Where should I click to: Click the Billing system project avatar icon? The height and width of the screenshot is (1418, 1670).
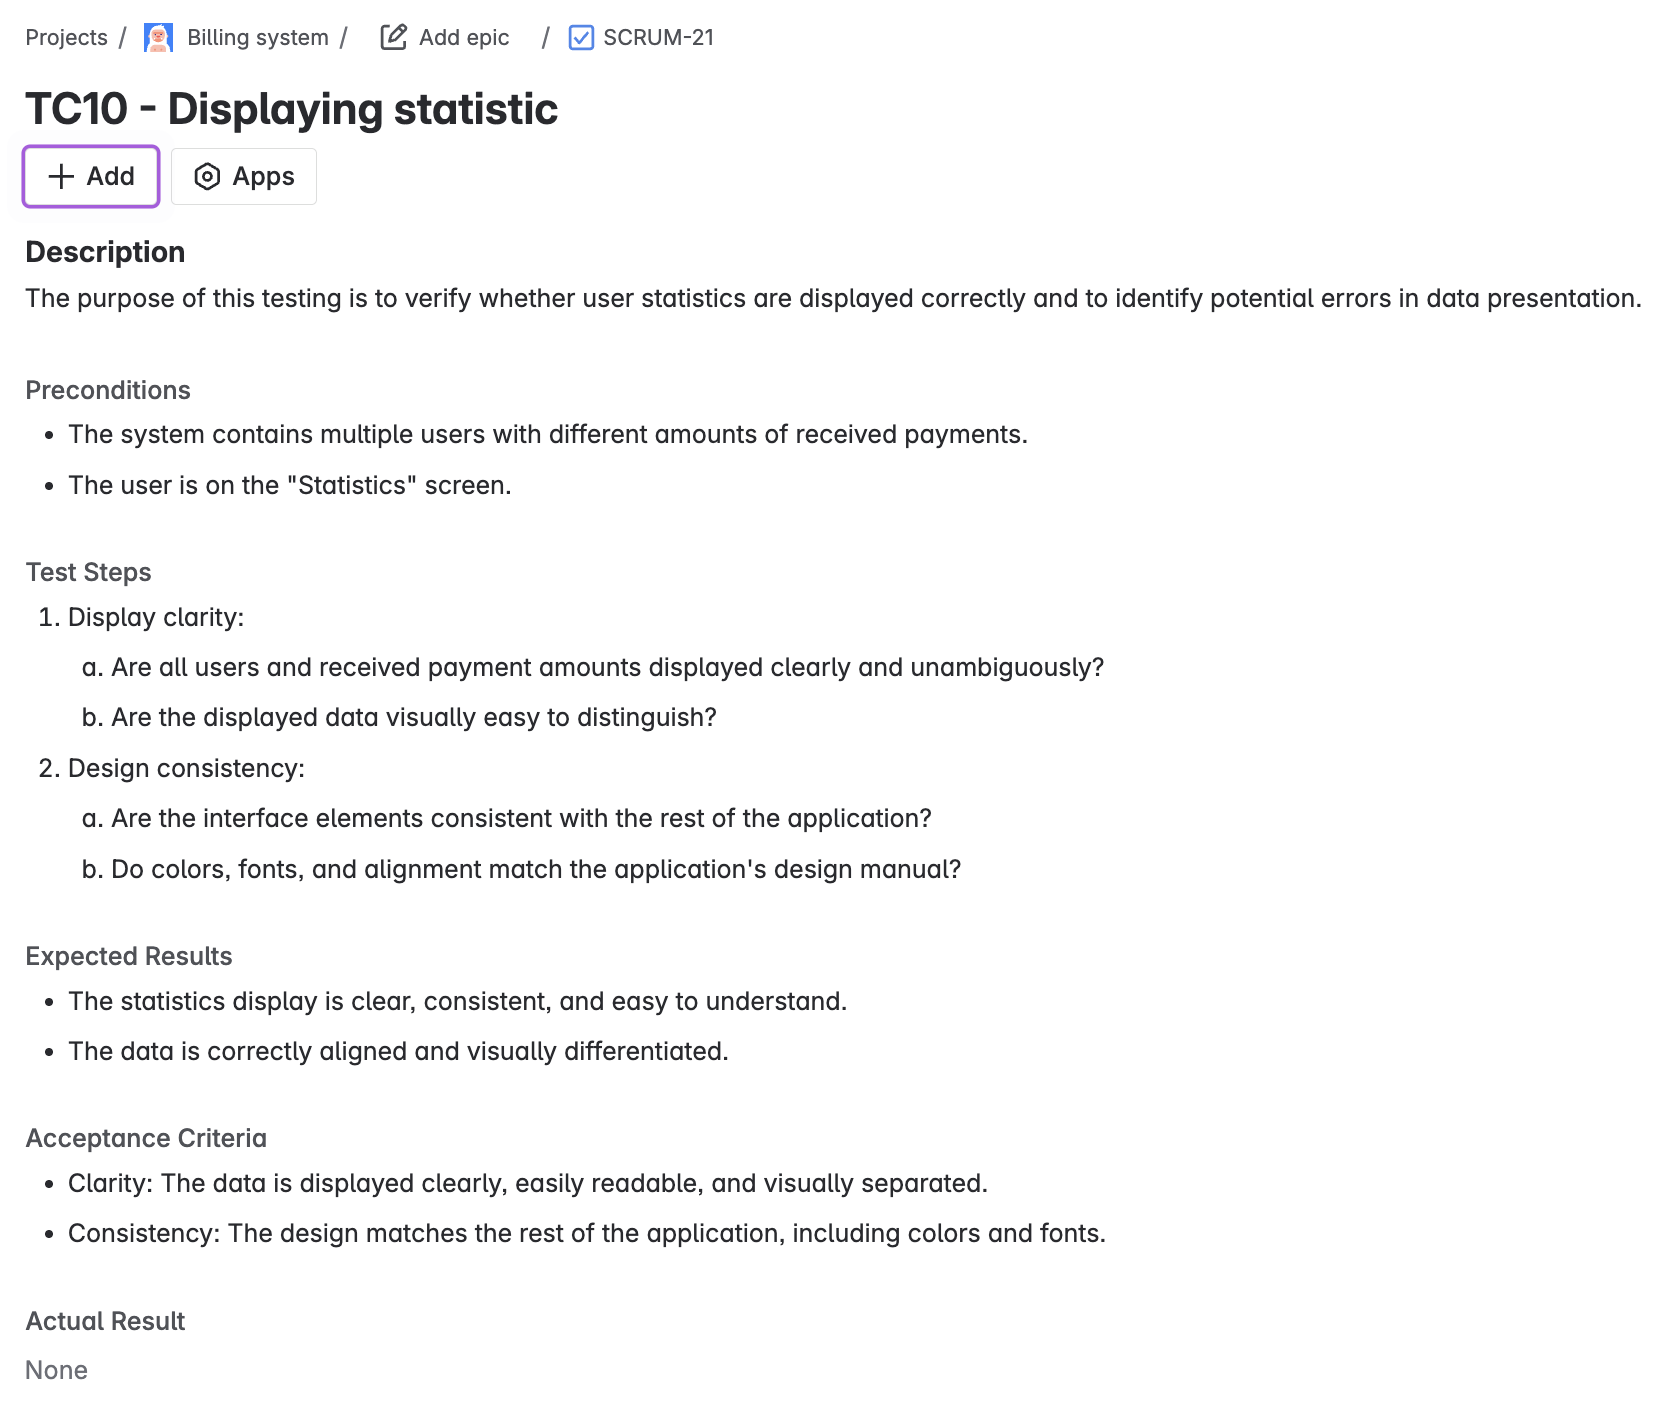(x=157, y=37)
